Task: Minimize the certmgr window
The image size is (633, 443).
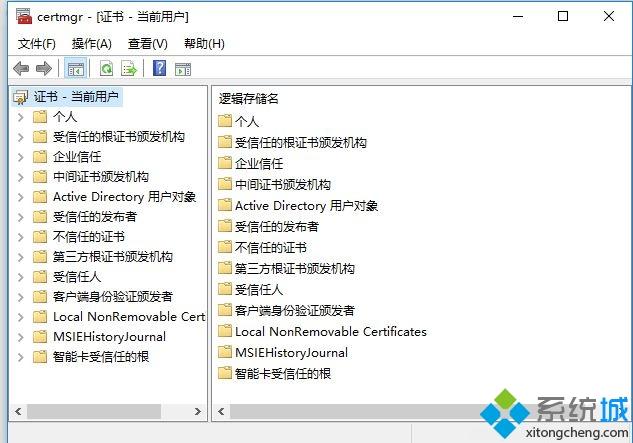Action: pyautogui.click(x=518, y=17)
